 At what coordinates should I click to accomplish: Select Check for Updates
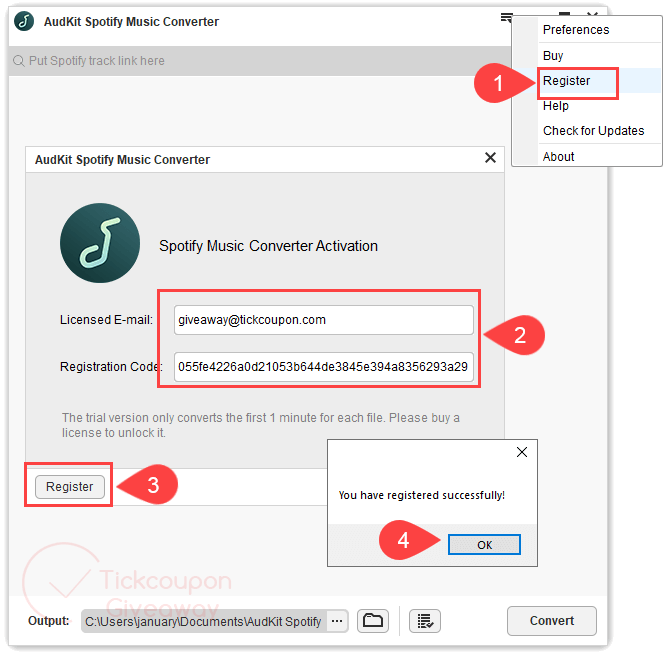[593, 131]
